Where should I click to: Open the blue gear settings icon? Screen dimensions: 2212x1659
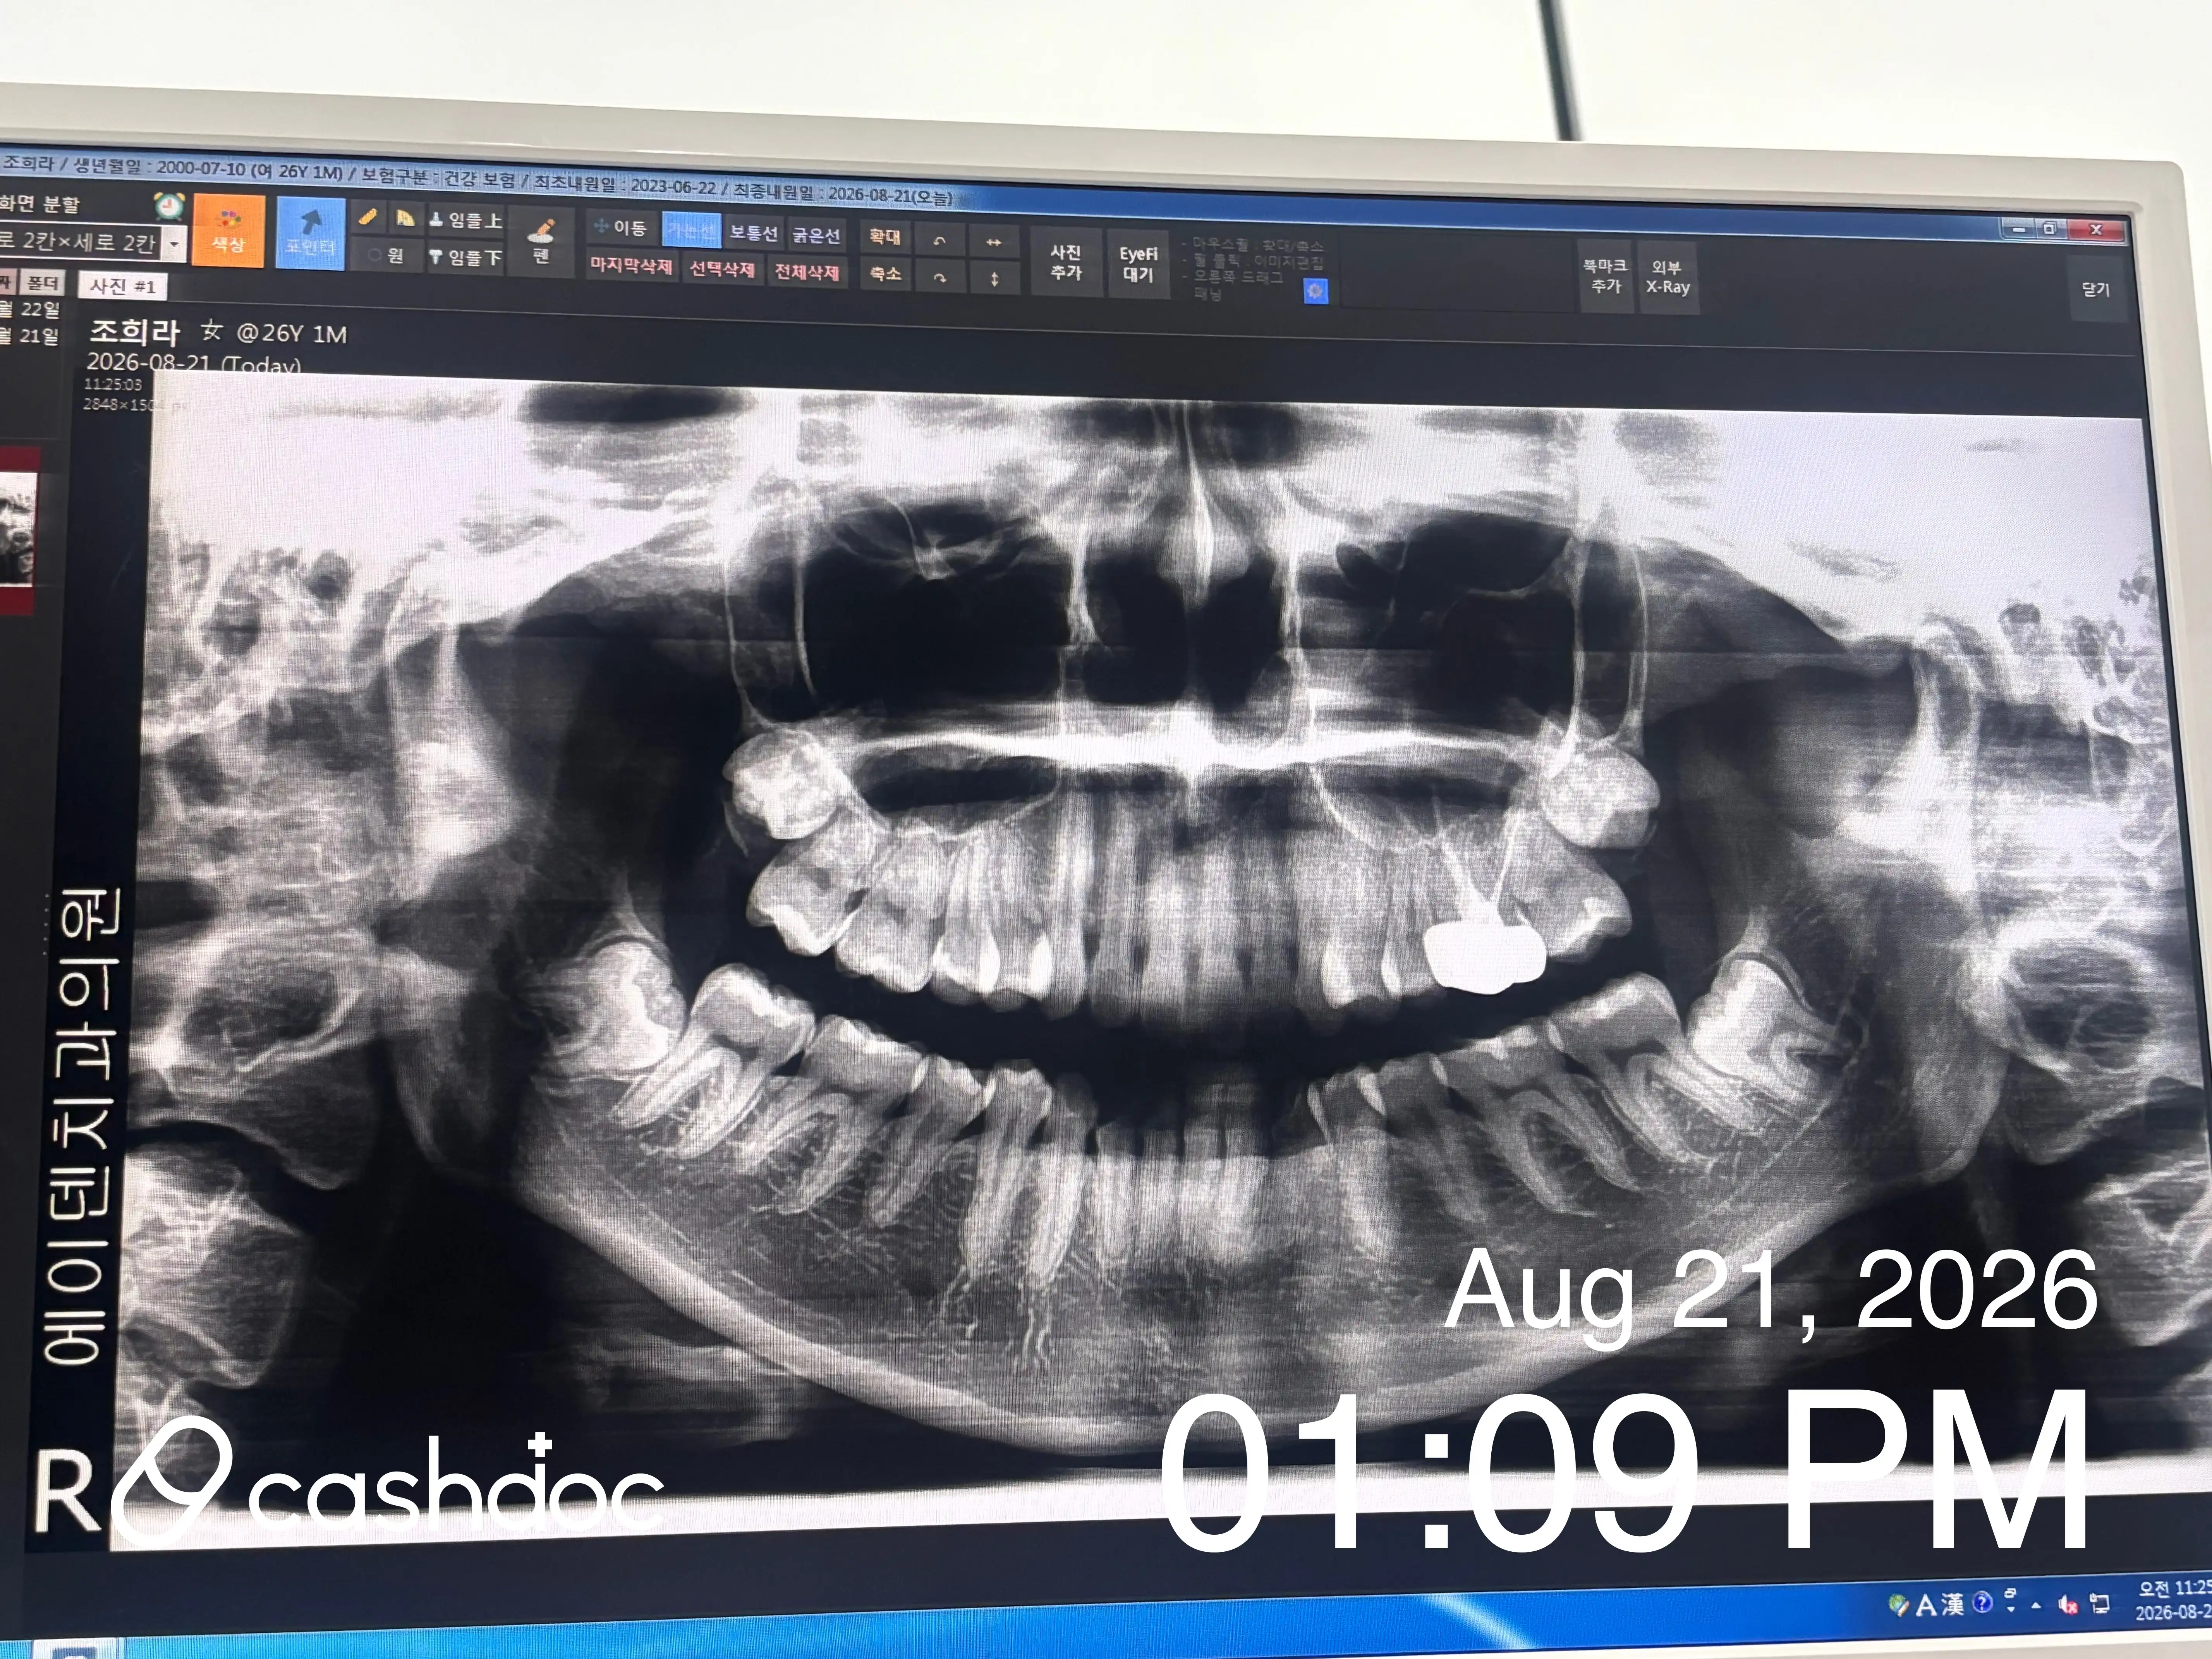1316,291
